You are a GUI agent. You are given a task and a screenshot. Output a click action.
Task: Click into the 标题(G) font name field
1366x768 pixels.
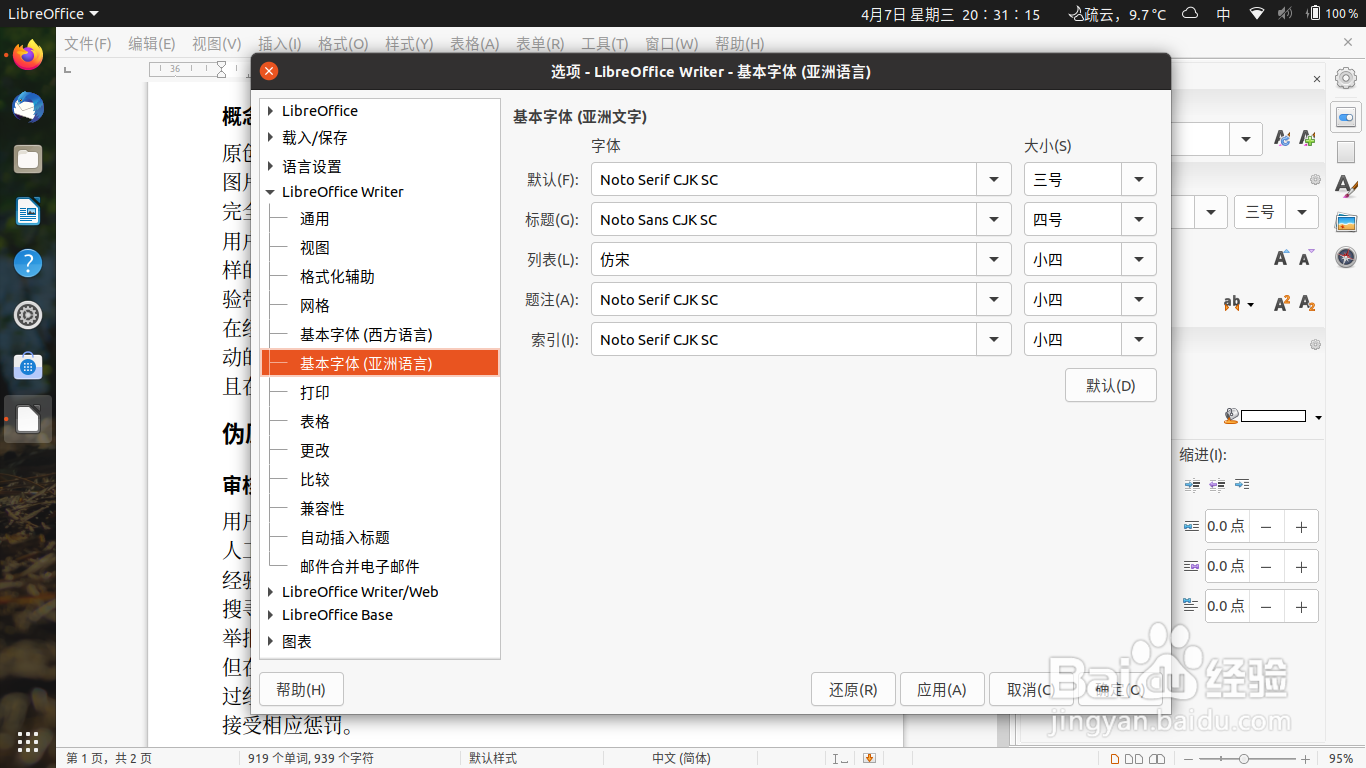point(784,220)
